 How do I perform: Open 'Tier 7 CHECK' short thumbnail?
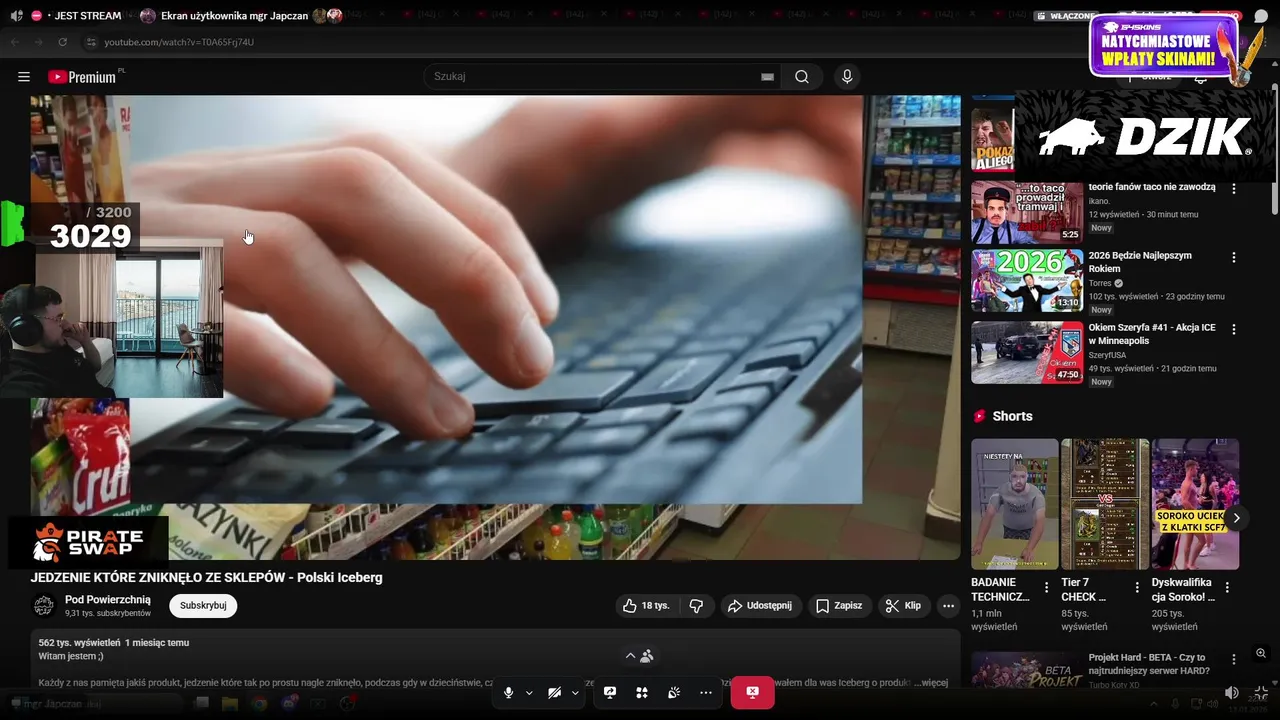tap(1105, 504)
